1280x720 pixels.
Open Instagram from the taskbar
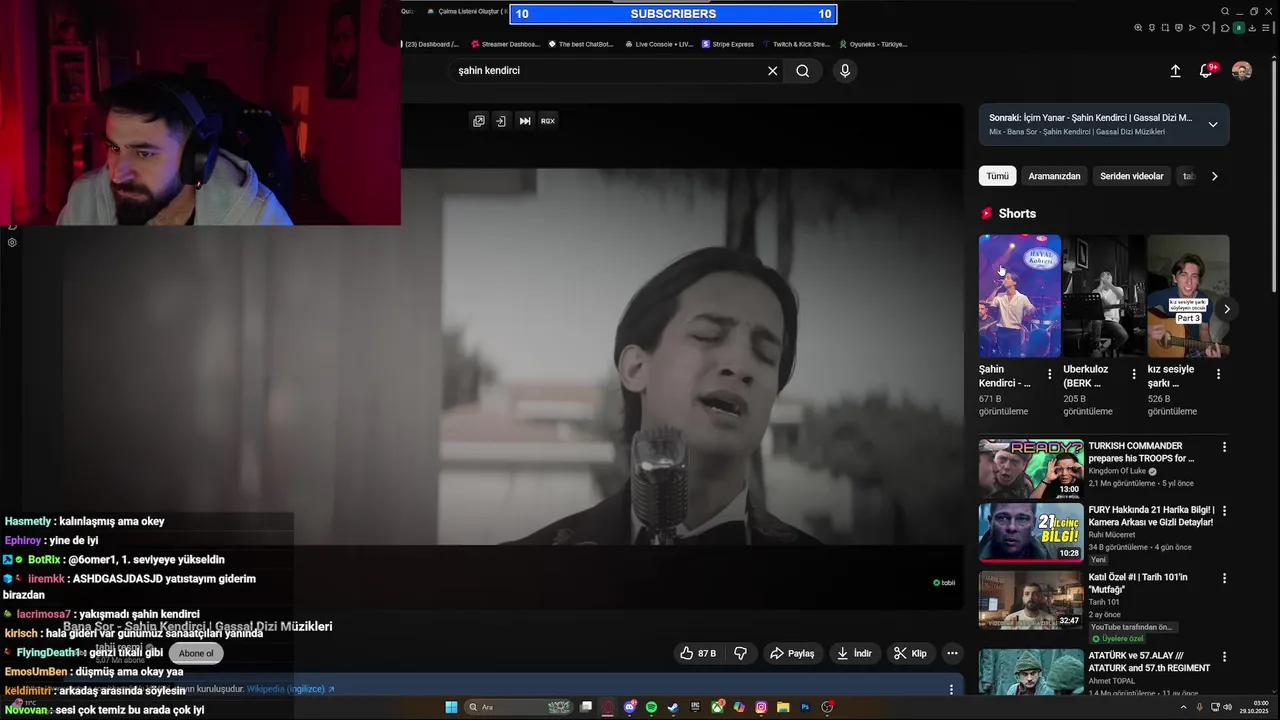(761, 707)
